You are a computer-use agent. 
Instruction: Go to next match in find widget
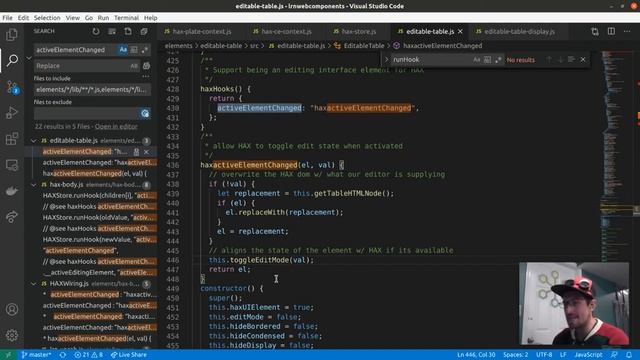click(x=560, y=60)
